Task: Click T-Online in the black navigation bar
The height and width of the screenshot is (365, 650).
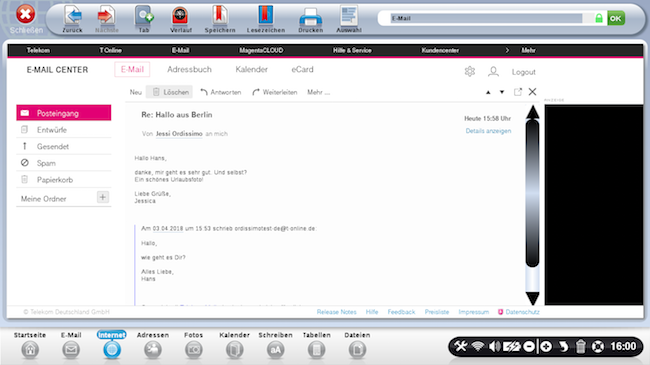Action: 110,50
